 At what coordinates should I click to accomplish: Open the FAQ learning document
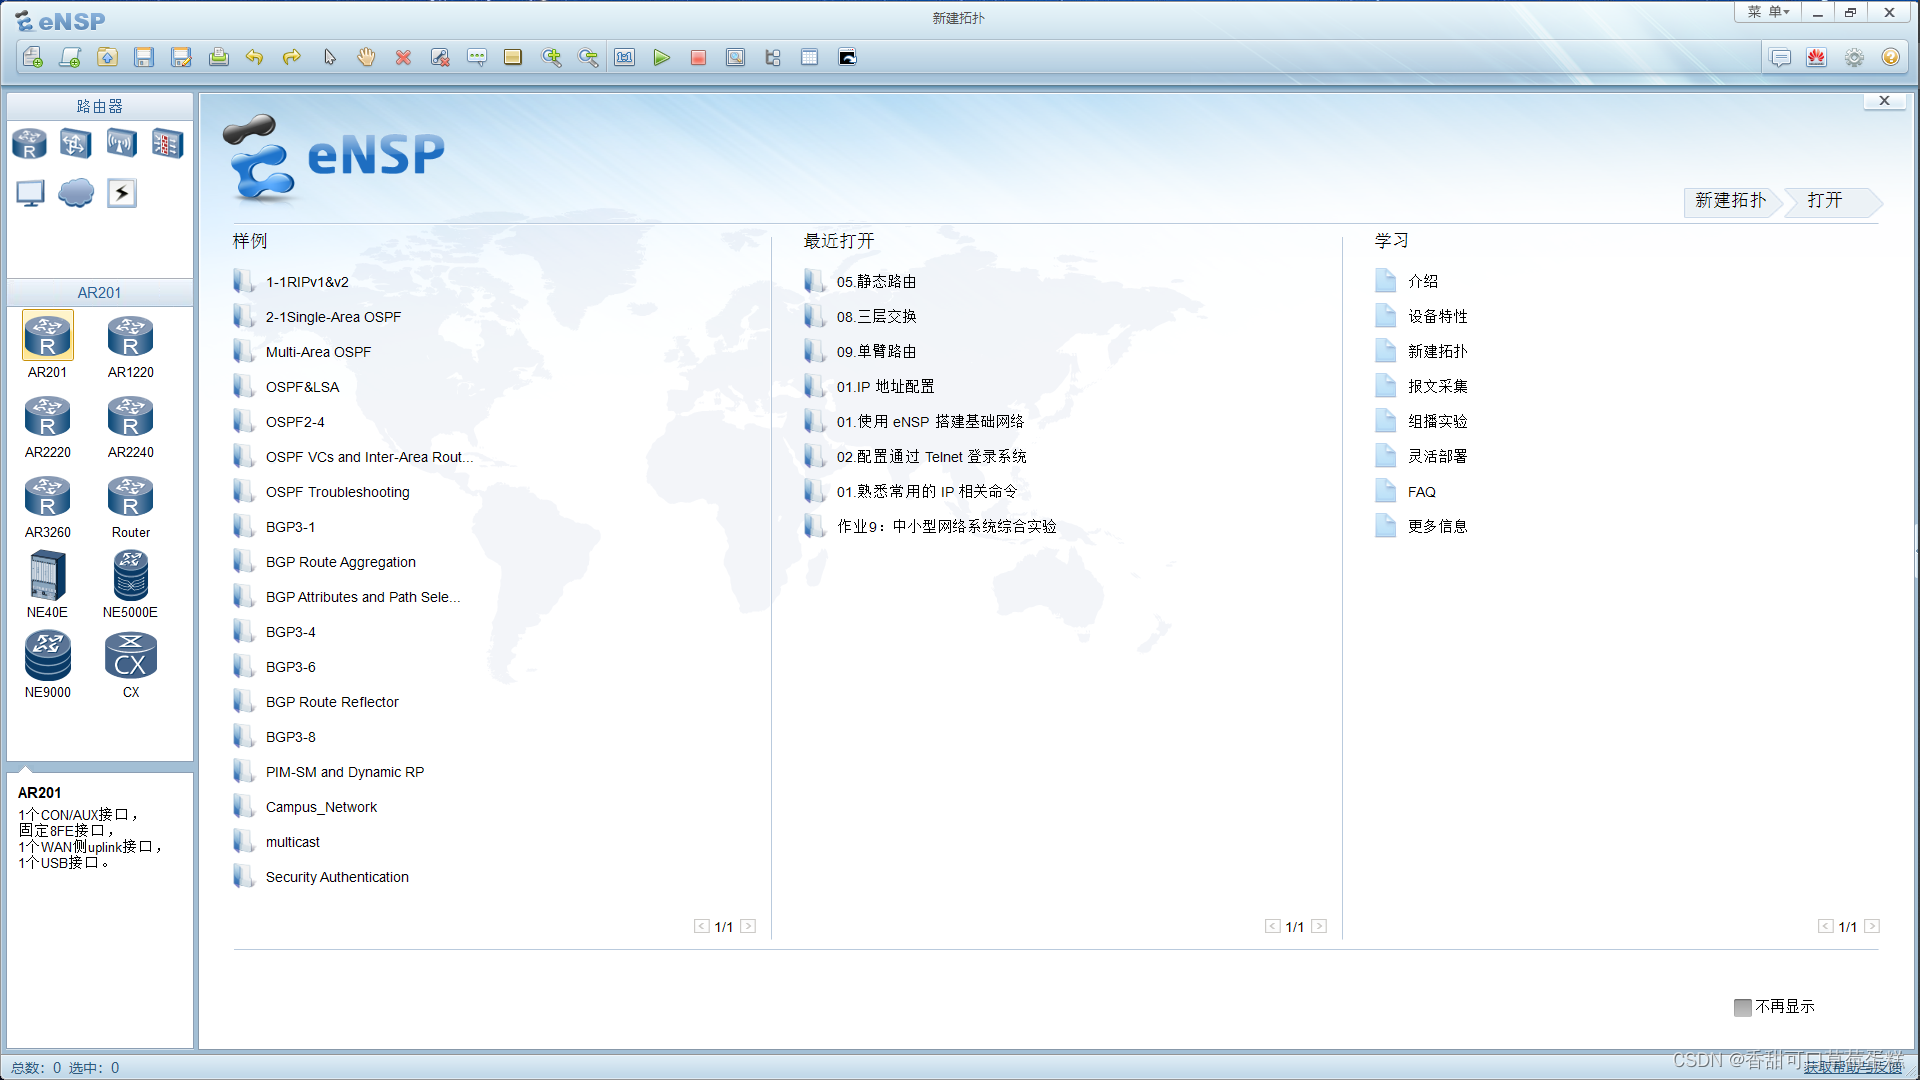pos(1421,492)
